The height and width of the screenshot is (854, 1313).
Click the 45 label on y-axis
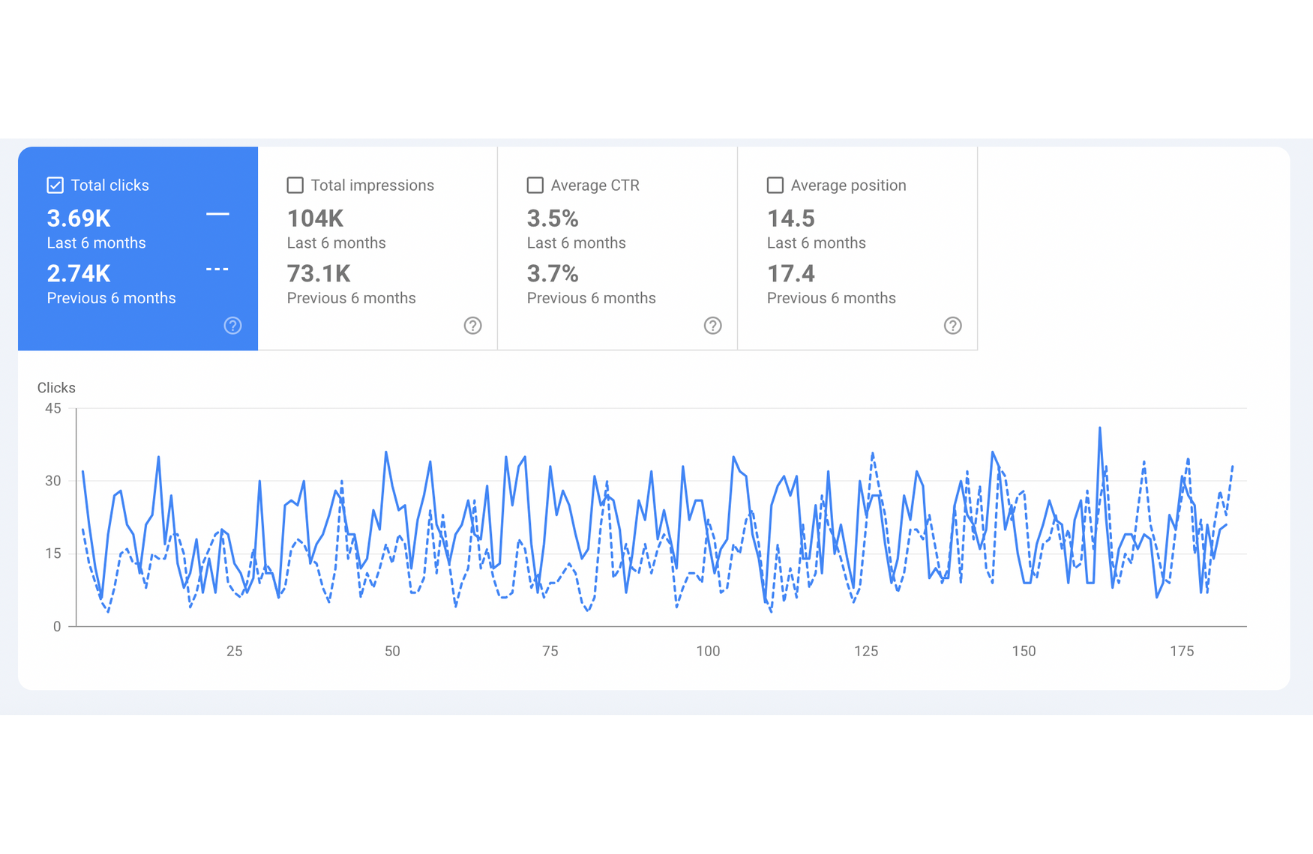[53, 409]
